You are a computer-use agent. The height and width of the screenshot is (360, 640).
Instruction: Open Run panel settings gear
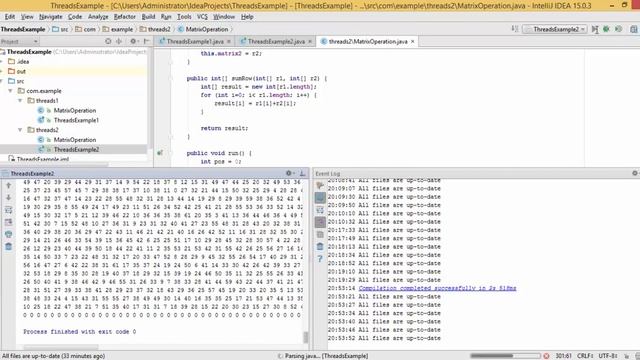pyautogui.click(x=289, y=173)
